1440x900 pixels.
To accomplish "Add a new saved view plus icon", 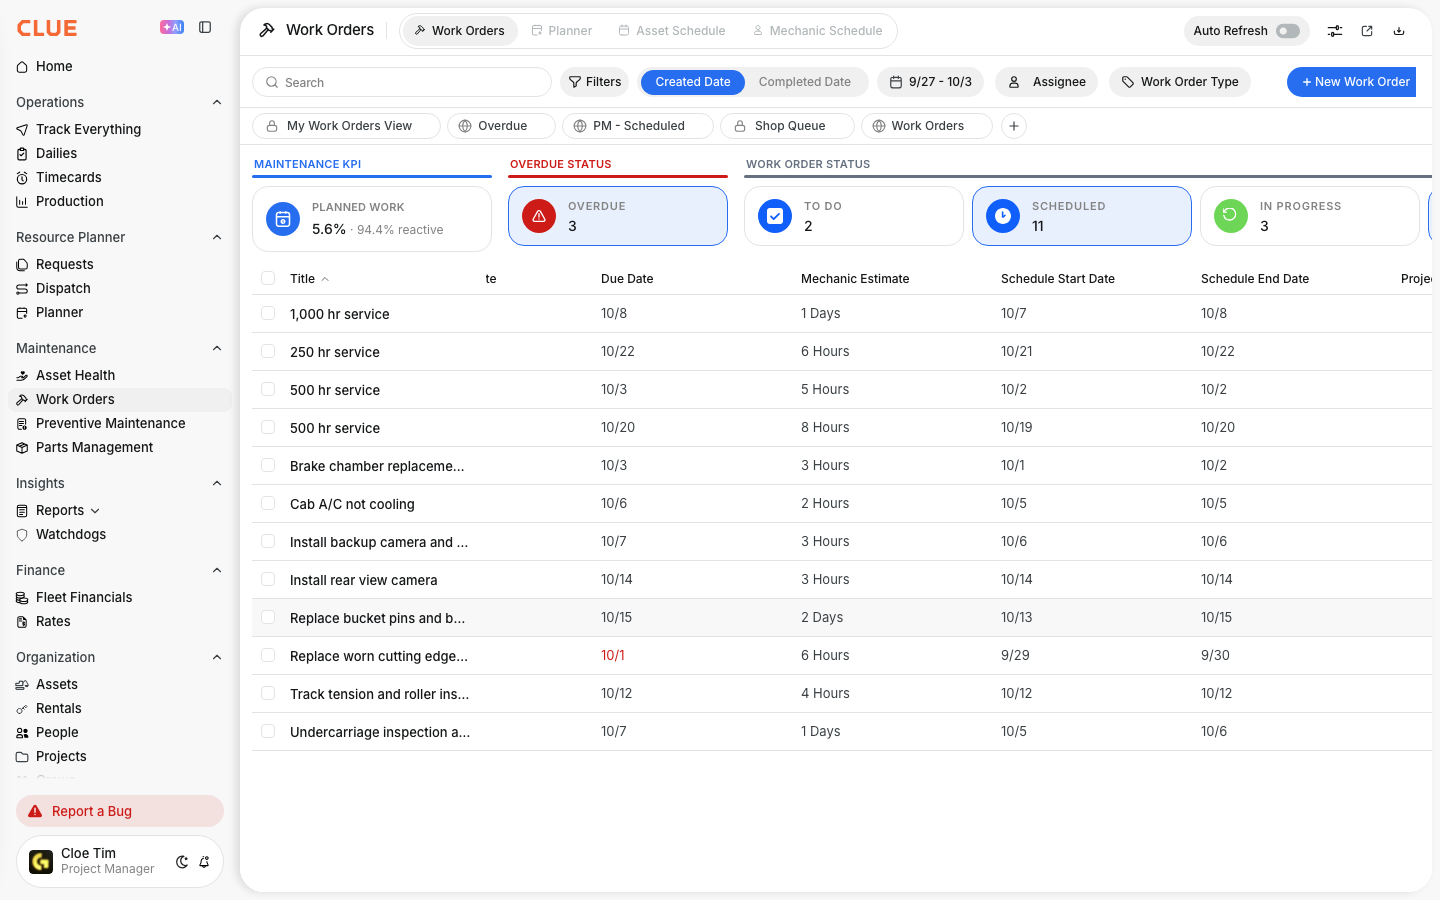I will (x=1014, y=126).
